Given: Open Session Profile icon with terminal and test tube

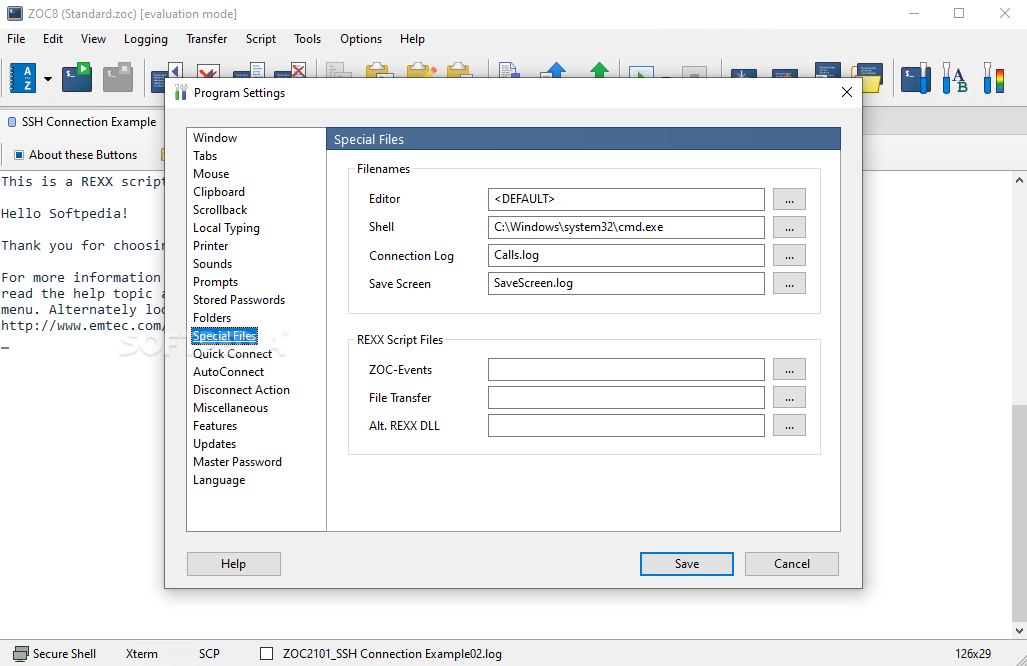Looking at the screenshot, I should (x=916, y=78).
